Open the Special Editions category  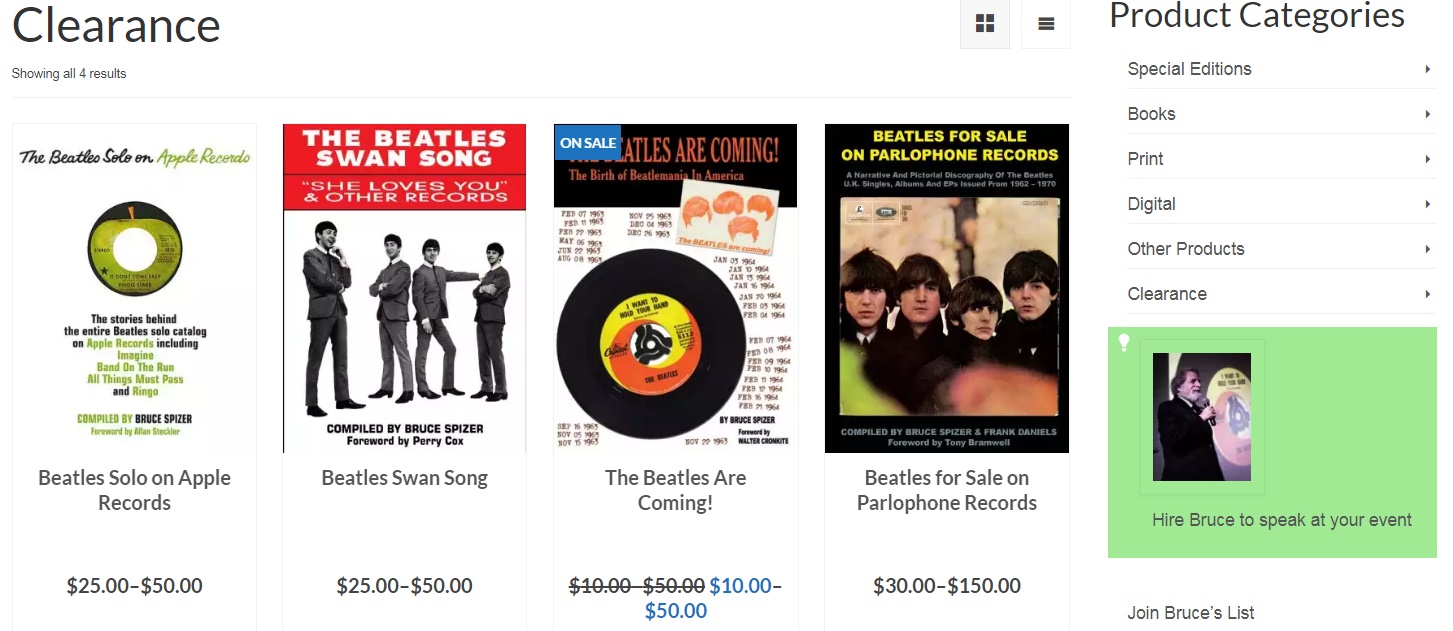[1189, 69]
